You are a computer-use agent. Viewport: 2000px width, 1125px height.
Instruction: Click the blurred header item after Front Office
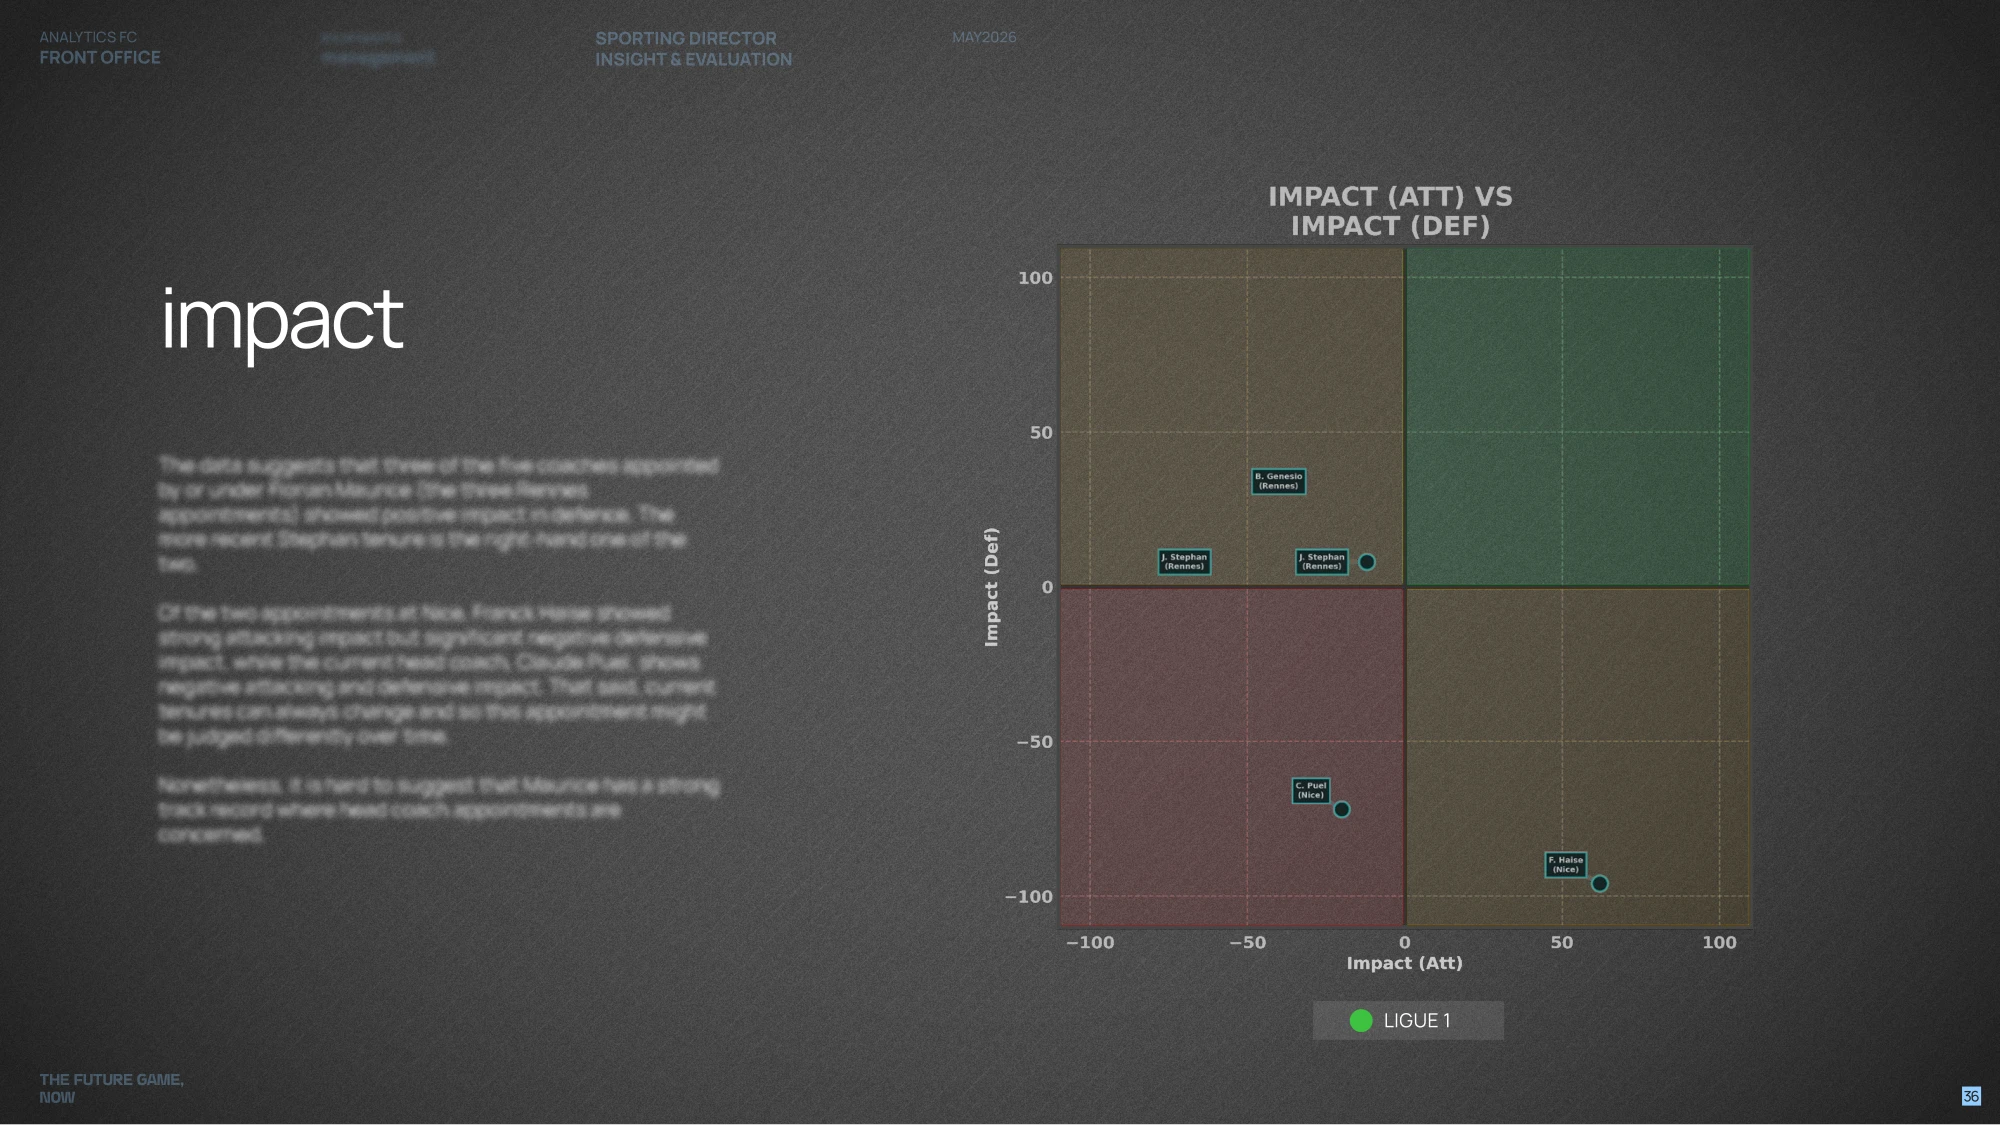pyautogui.click(x=377, y=48)
